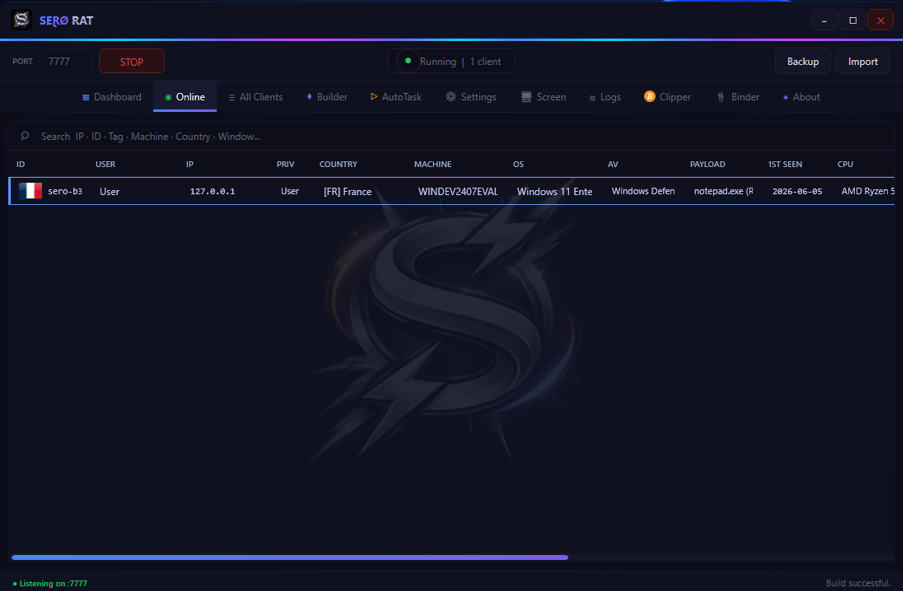This screenshot has height=591, width=903.
Task: Click the Screen monitor icon
Action: (x=526, y=97)
